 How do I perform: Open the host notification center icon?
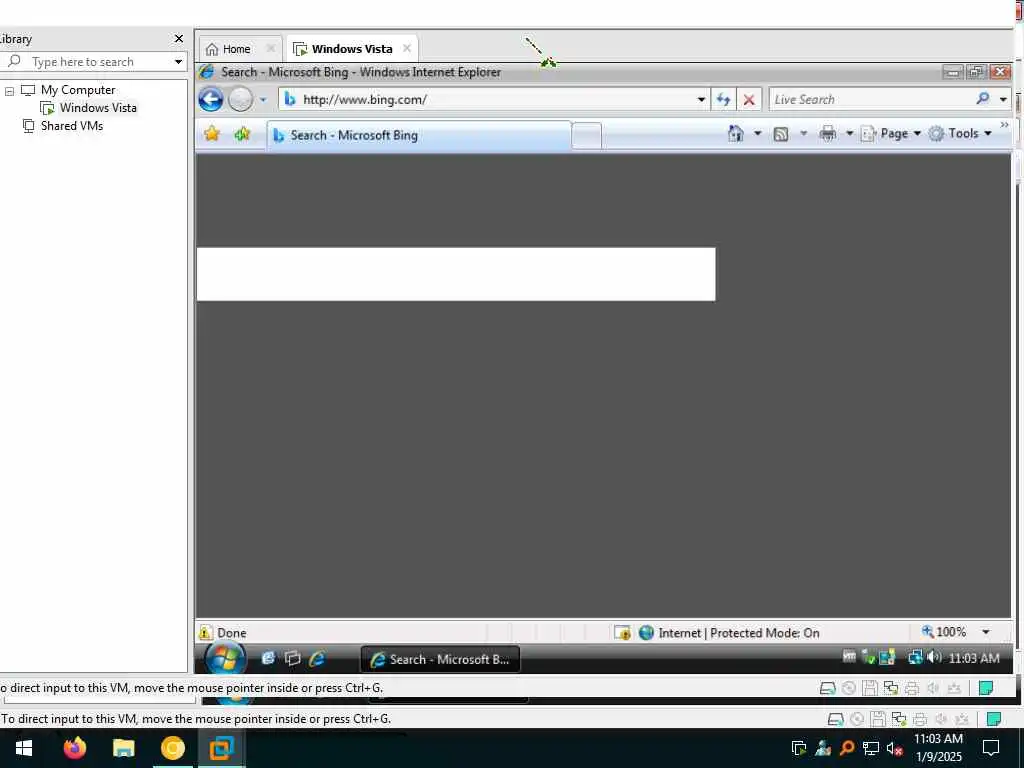click(x=991, y=748)
